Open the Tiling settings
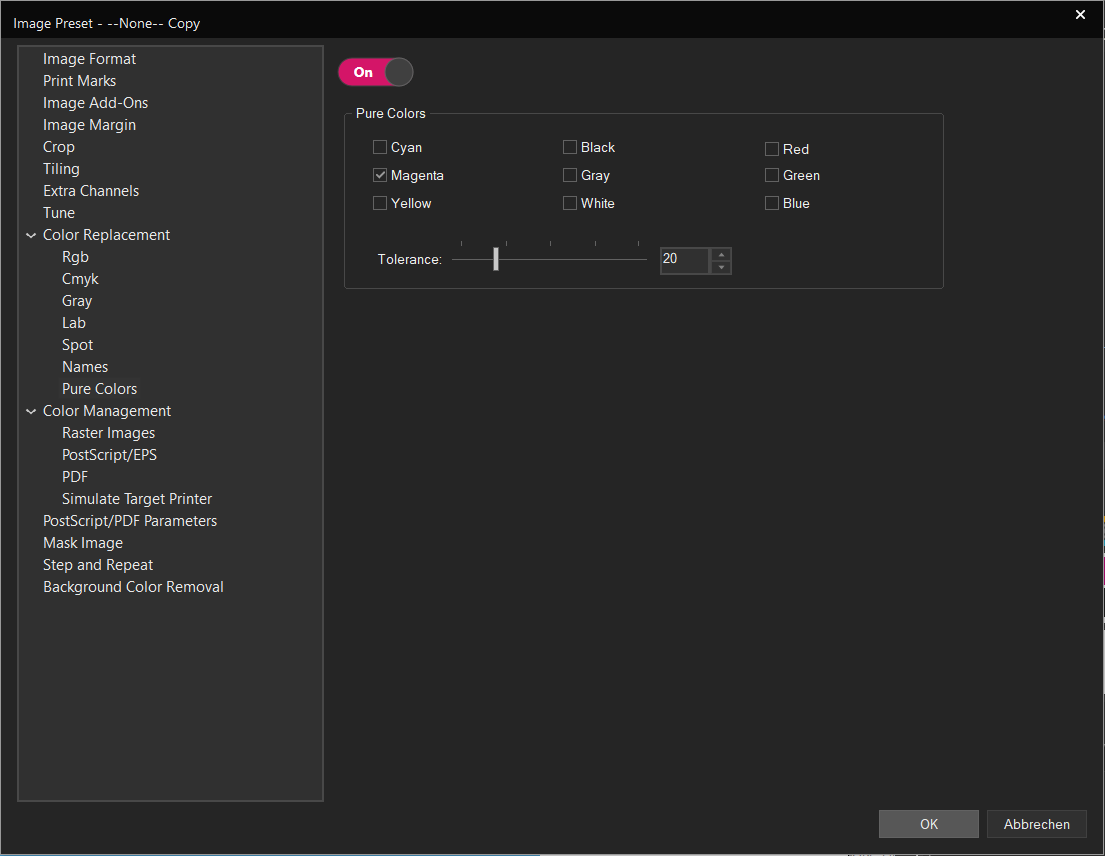This screenshot has width=1105, height=856. coord(61,169)
